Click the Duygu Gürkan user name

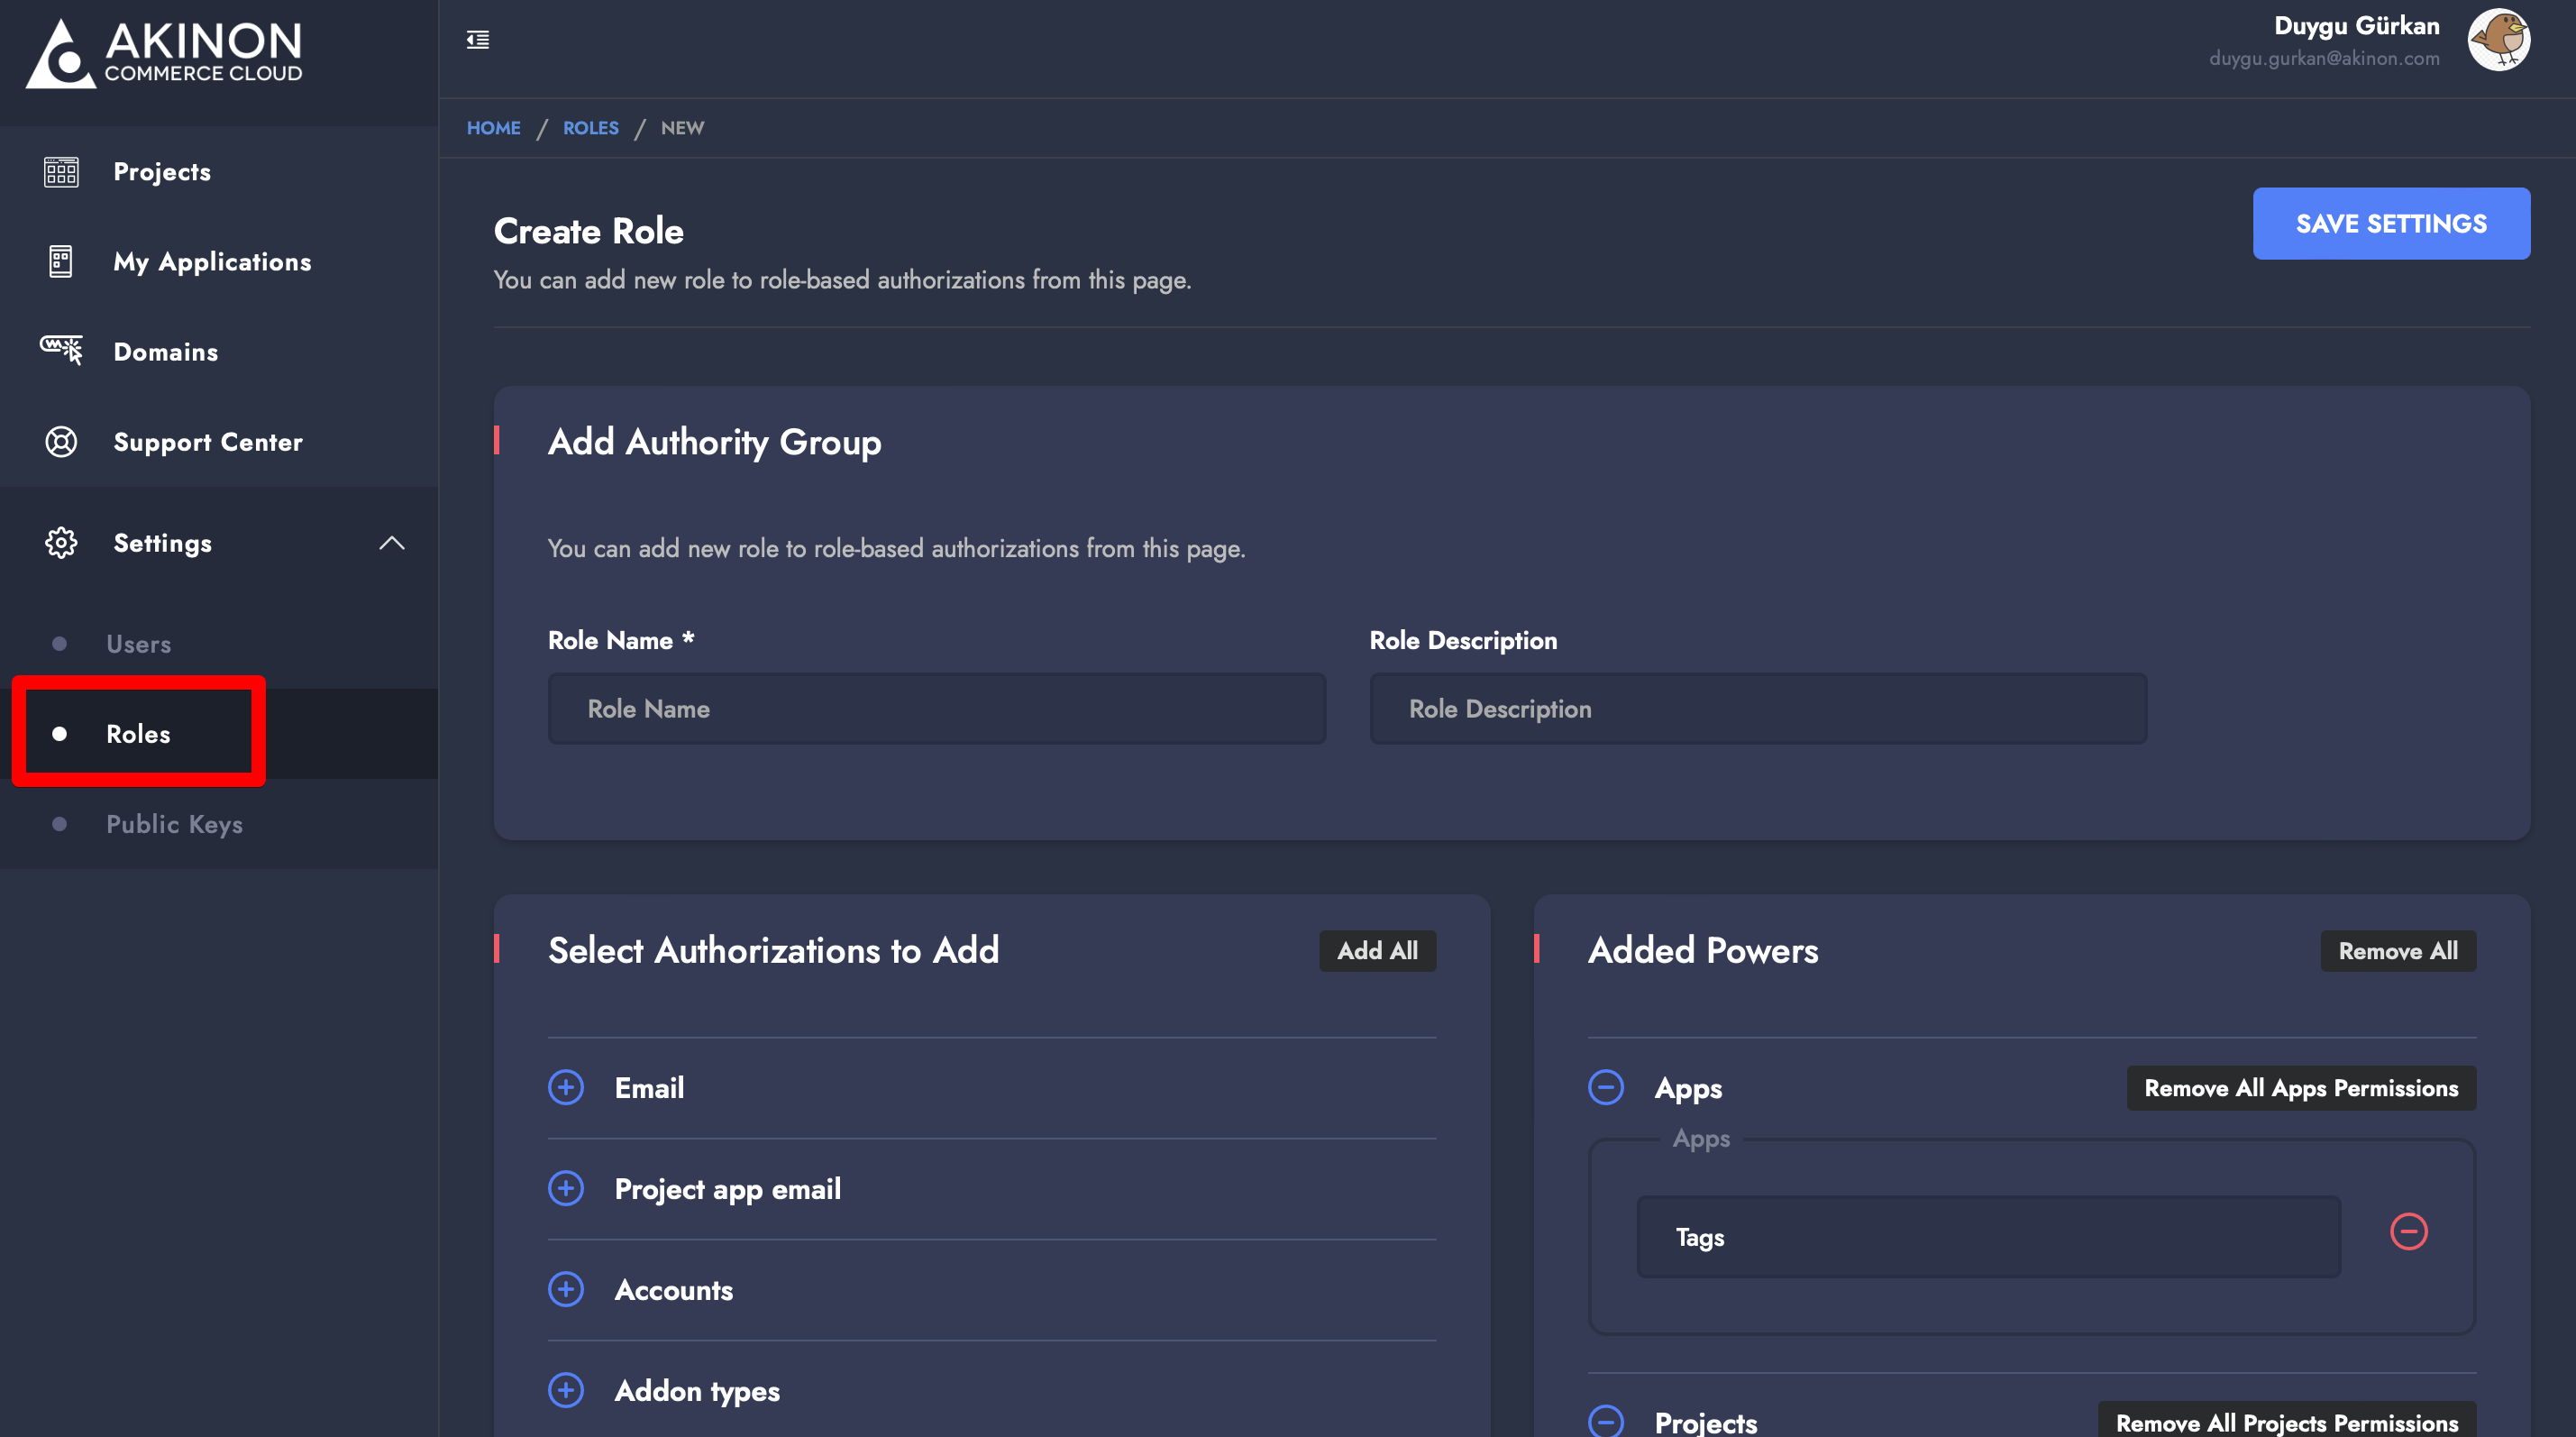point(2356,26)
